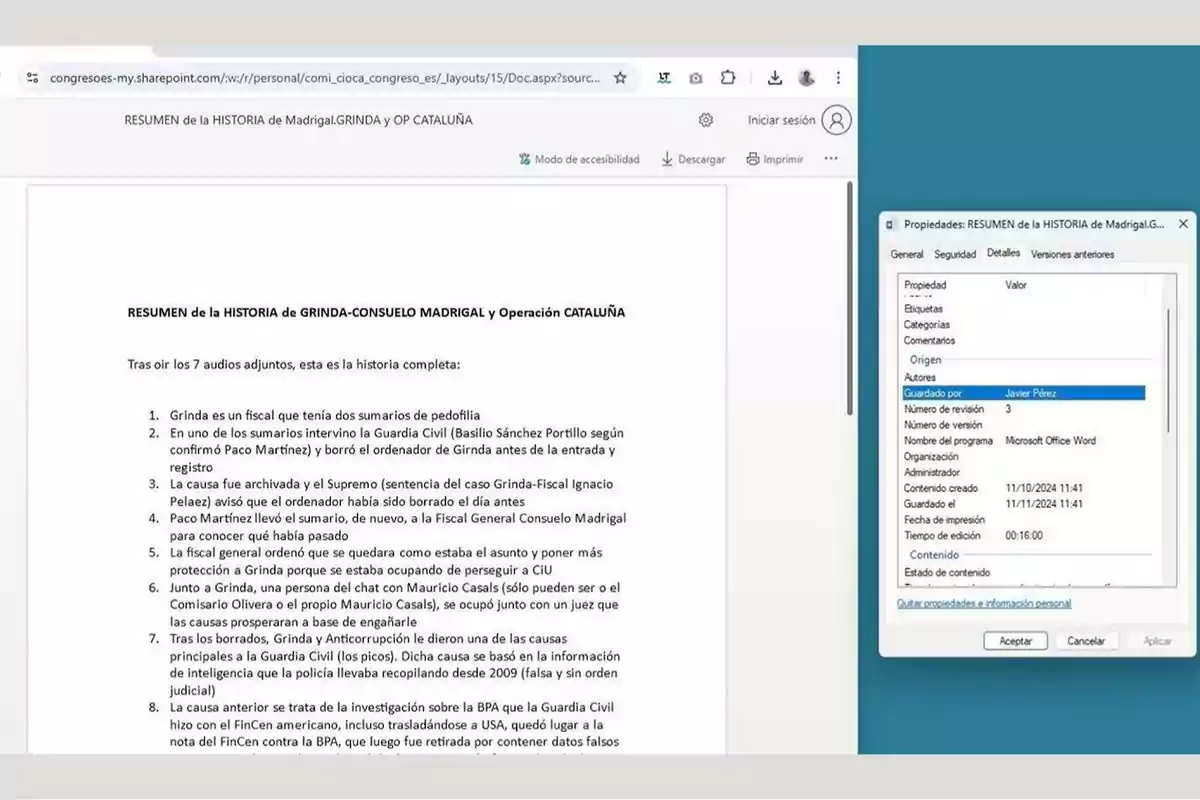Click the Propiedad column header
This screenshot has height=800, width=1200.
pyautogui.click(x=925, y=285)
